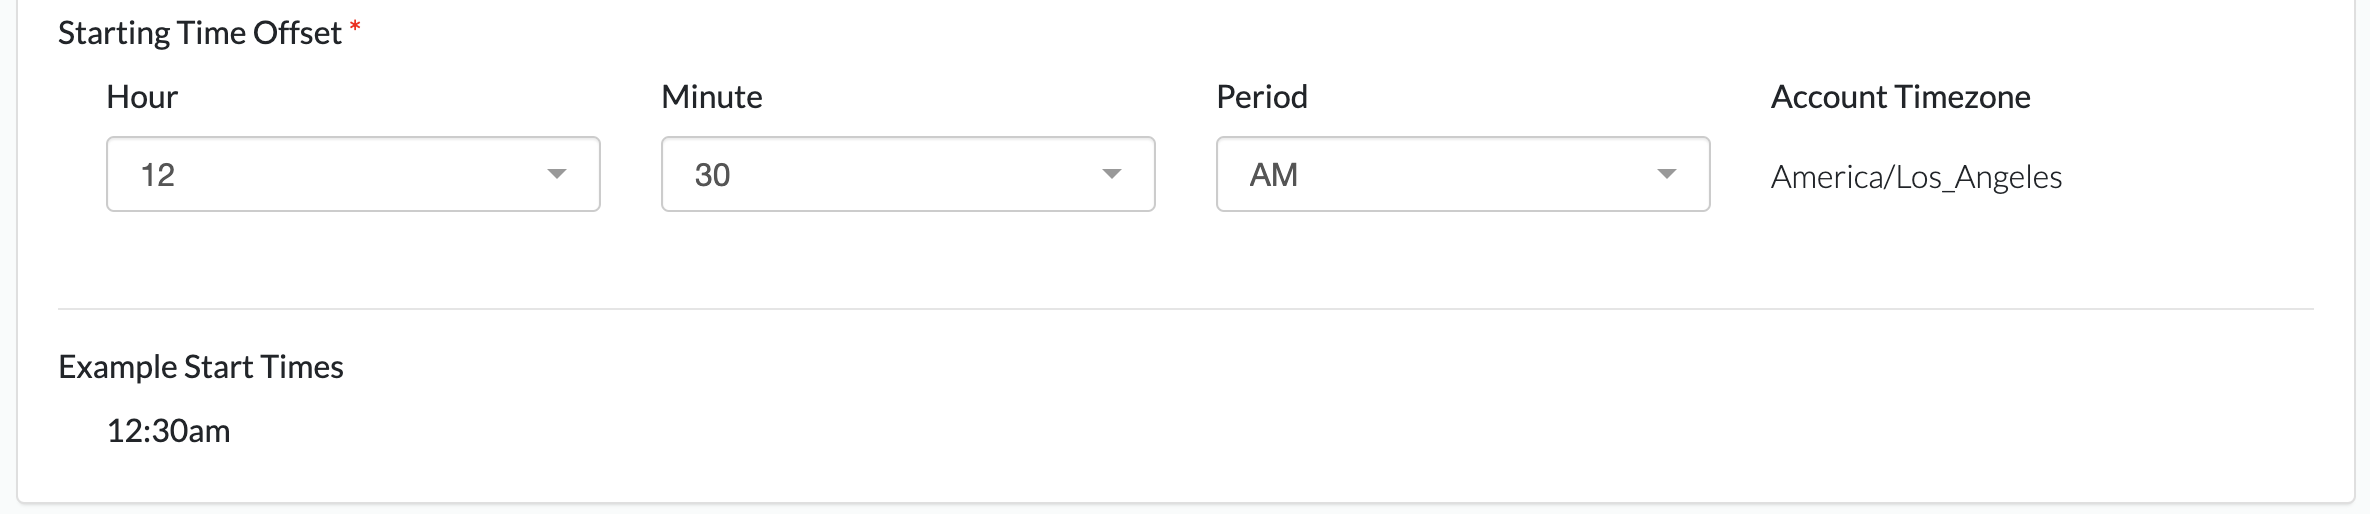This screenshot has height=514, width=2370.
Task: Click the horizontal divider line
Action: tap(1185, 309)
